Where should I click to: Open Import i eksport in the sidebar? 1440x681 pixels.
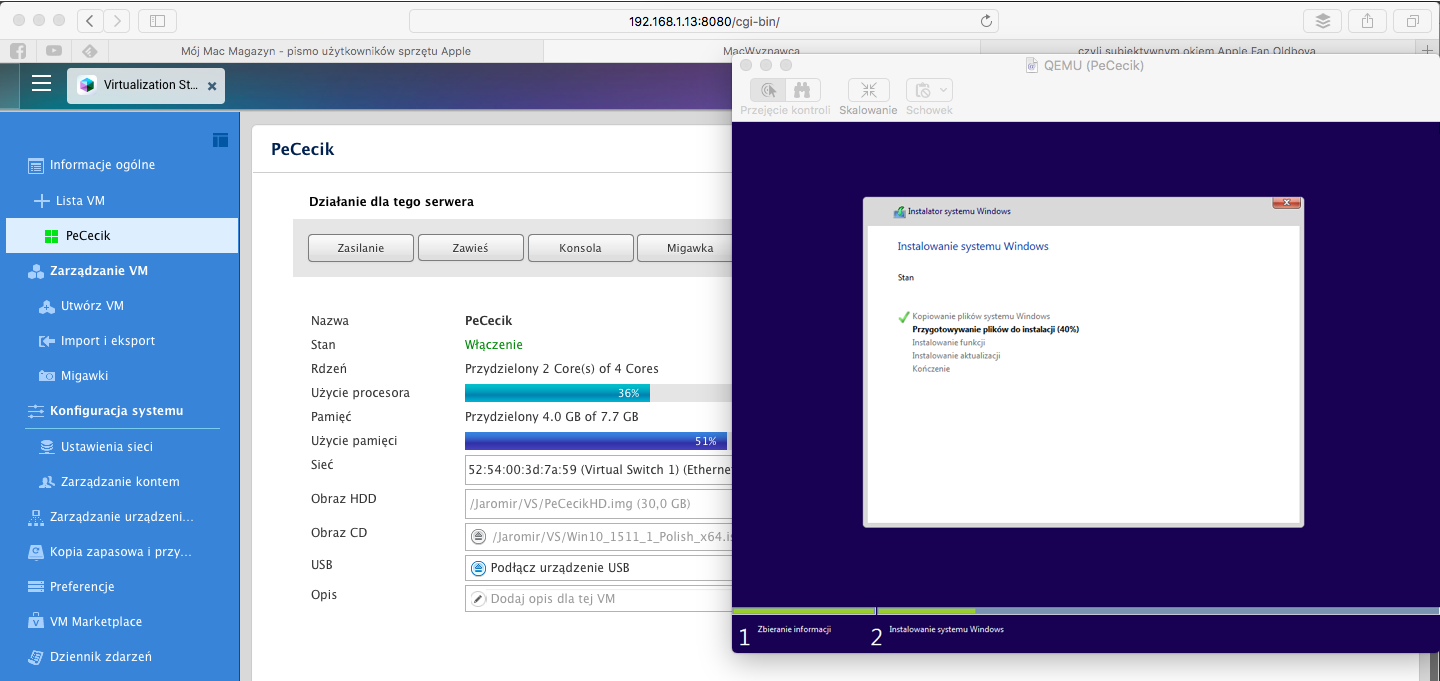click(x=108, y=341)
